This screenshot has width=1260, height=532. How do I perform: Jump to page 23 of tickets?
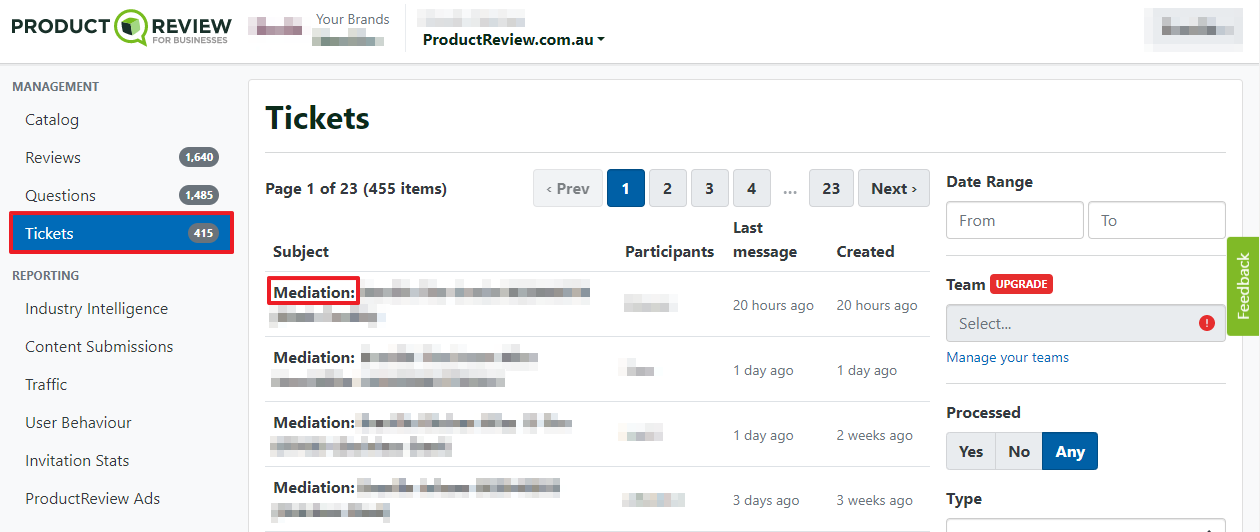tap(831, 188)
